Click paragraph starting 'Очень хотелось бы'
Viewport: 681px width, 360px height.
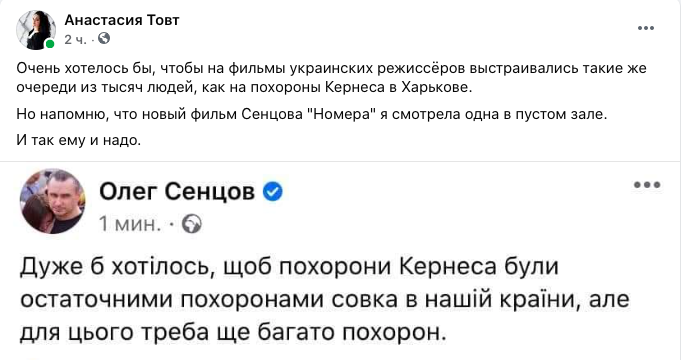click(331, 77)
